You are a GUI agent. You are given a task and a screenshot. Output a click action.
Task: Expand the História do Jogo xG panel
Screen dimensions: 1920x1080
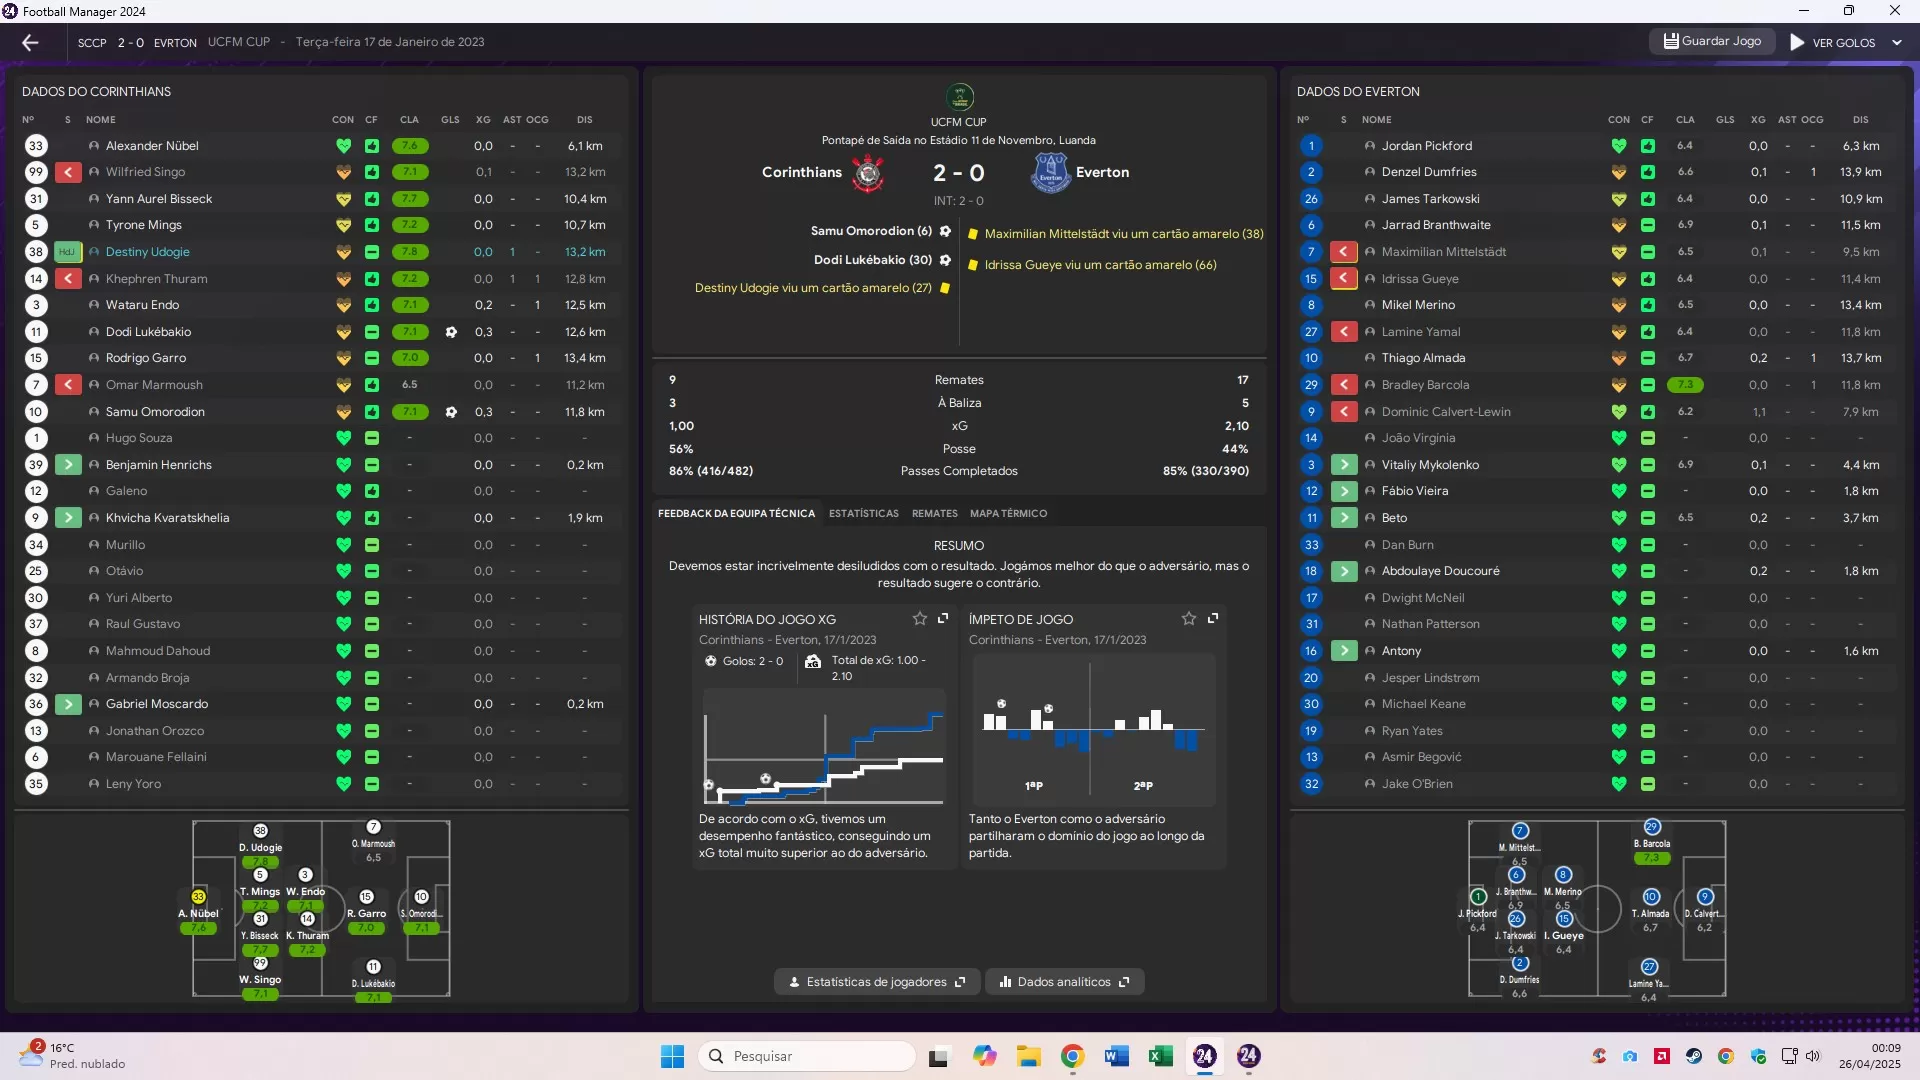click(x=943, y=619)
